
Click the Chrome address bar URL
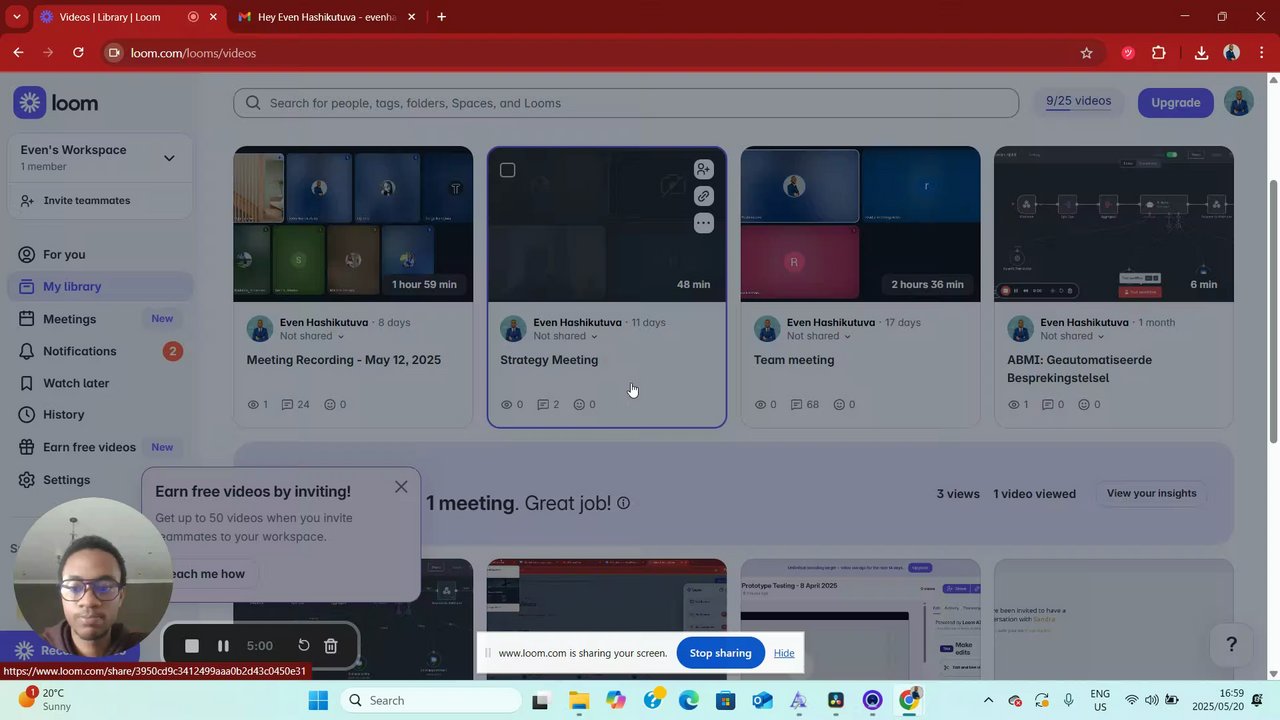click(193, 53)
